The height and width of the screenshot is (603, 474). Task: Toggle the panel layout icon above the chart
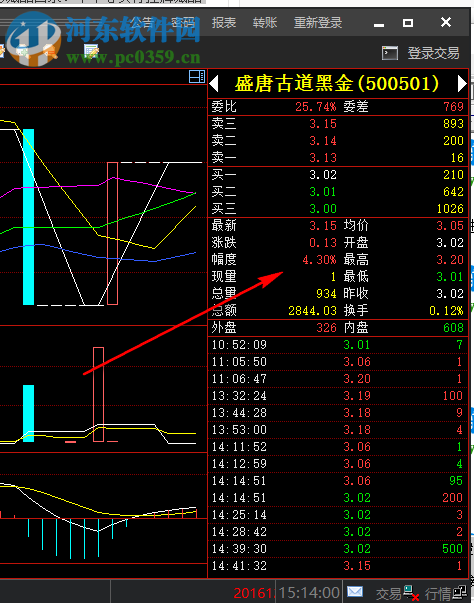click(x=197, y=77)
